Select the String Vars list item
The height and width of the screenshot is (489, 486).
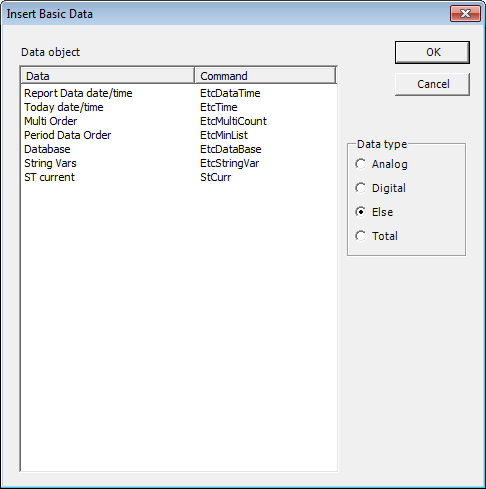click(x=50, y=163)
